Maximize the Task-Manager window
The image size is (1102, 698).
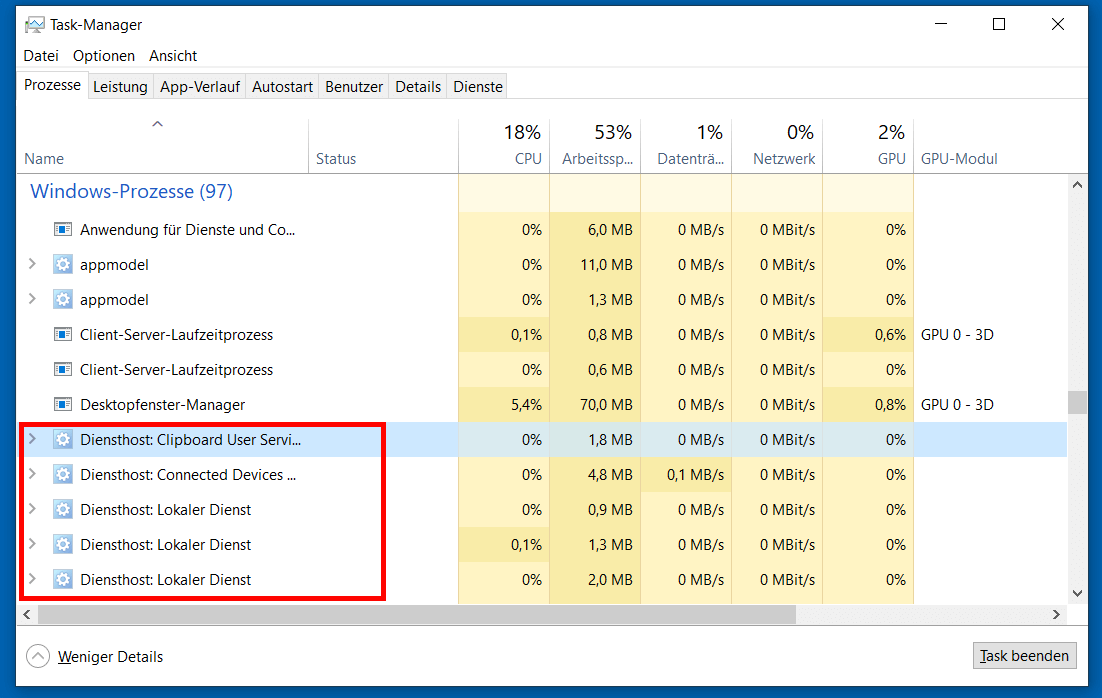[999, 24]
